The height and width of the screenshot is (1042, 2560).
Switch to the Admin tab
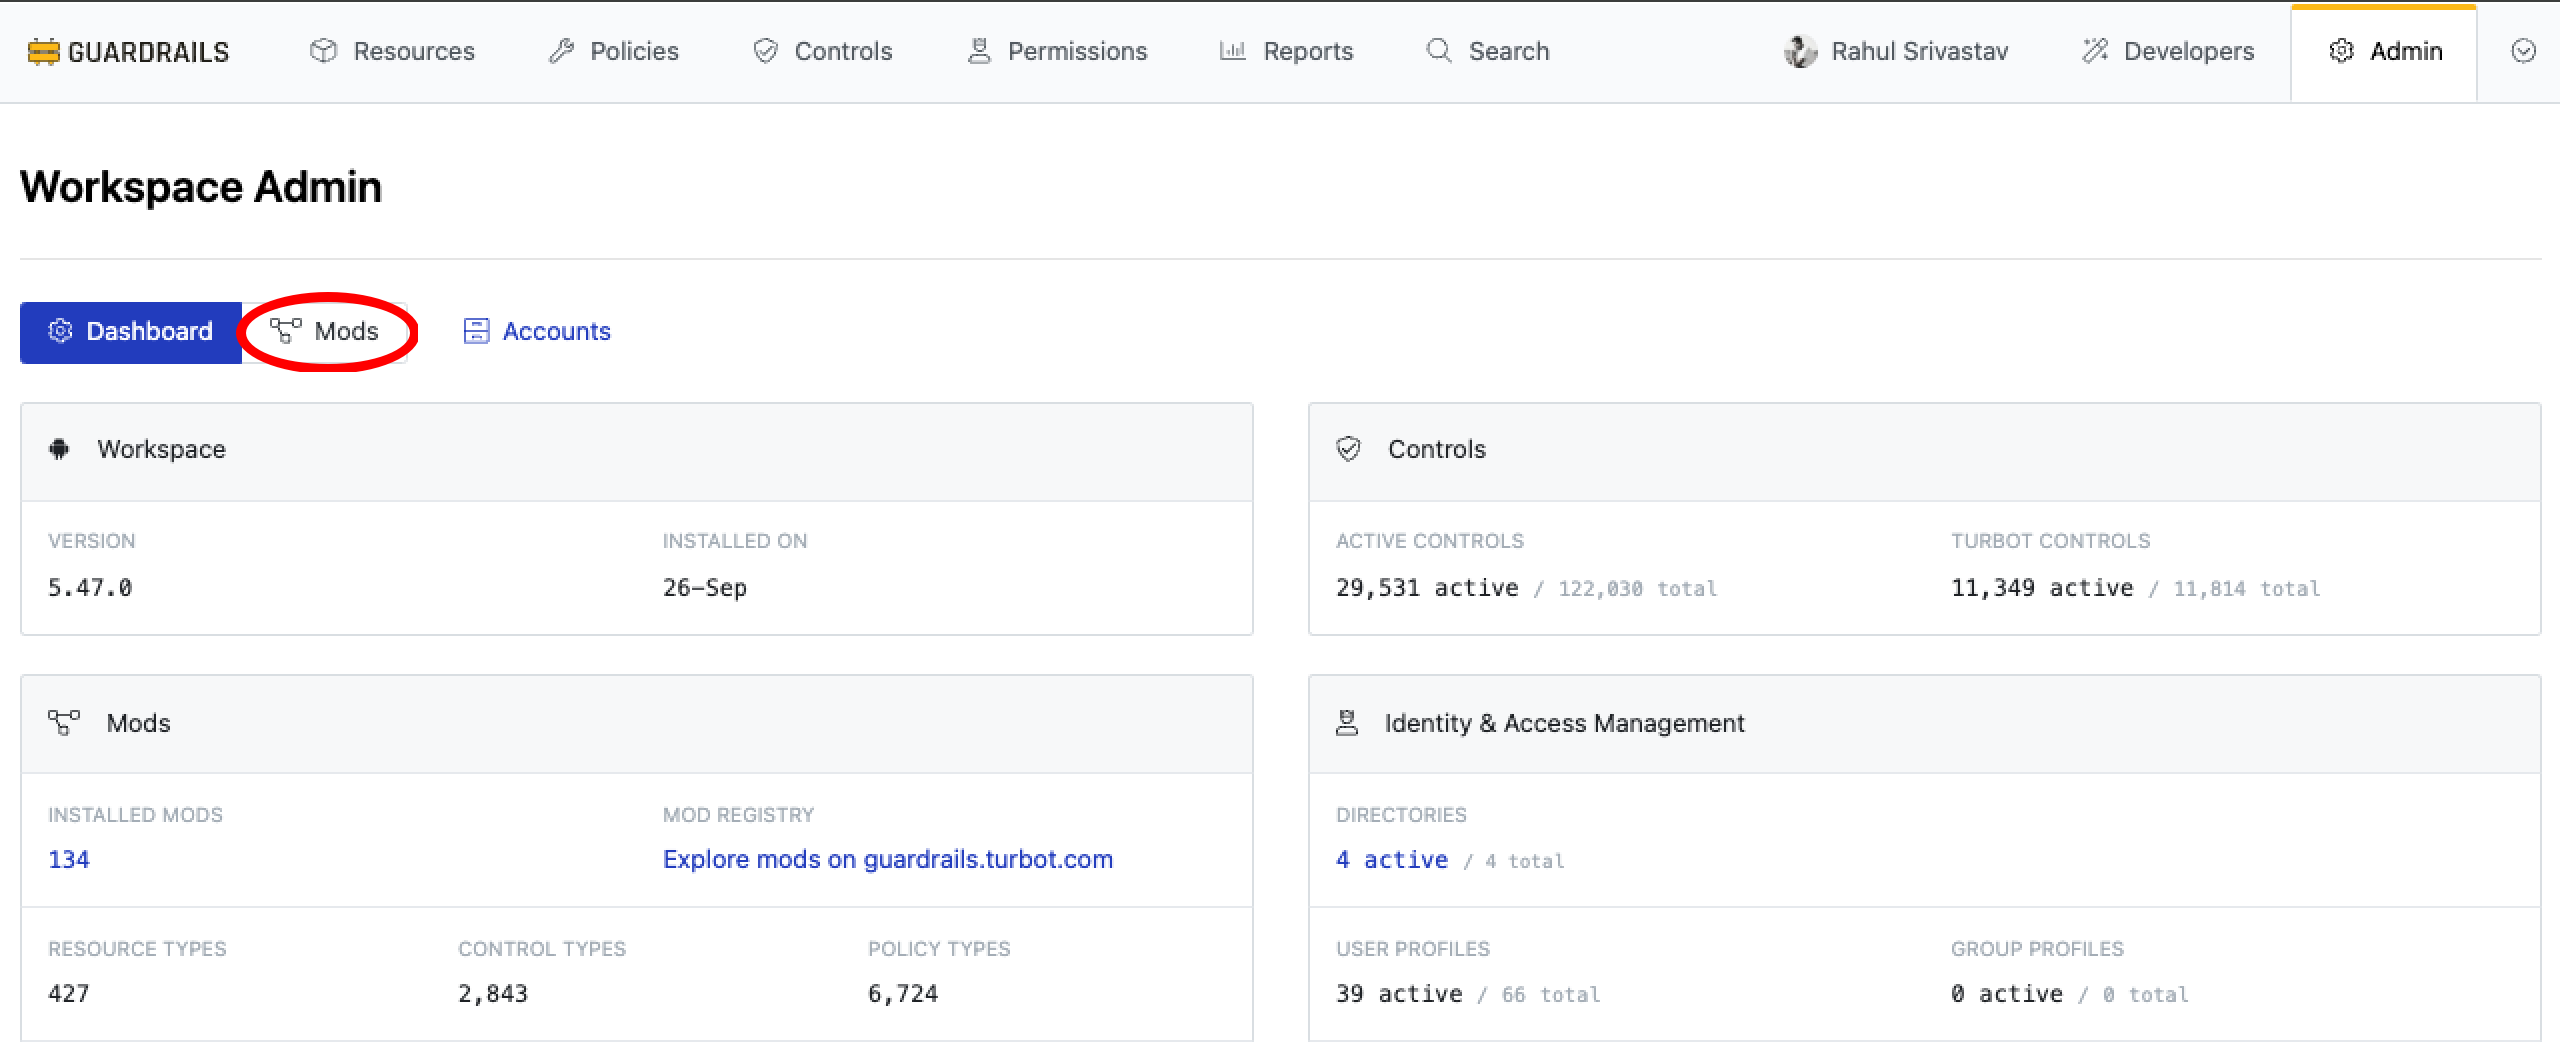click(2386, 51)
